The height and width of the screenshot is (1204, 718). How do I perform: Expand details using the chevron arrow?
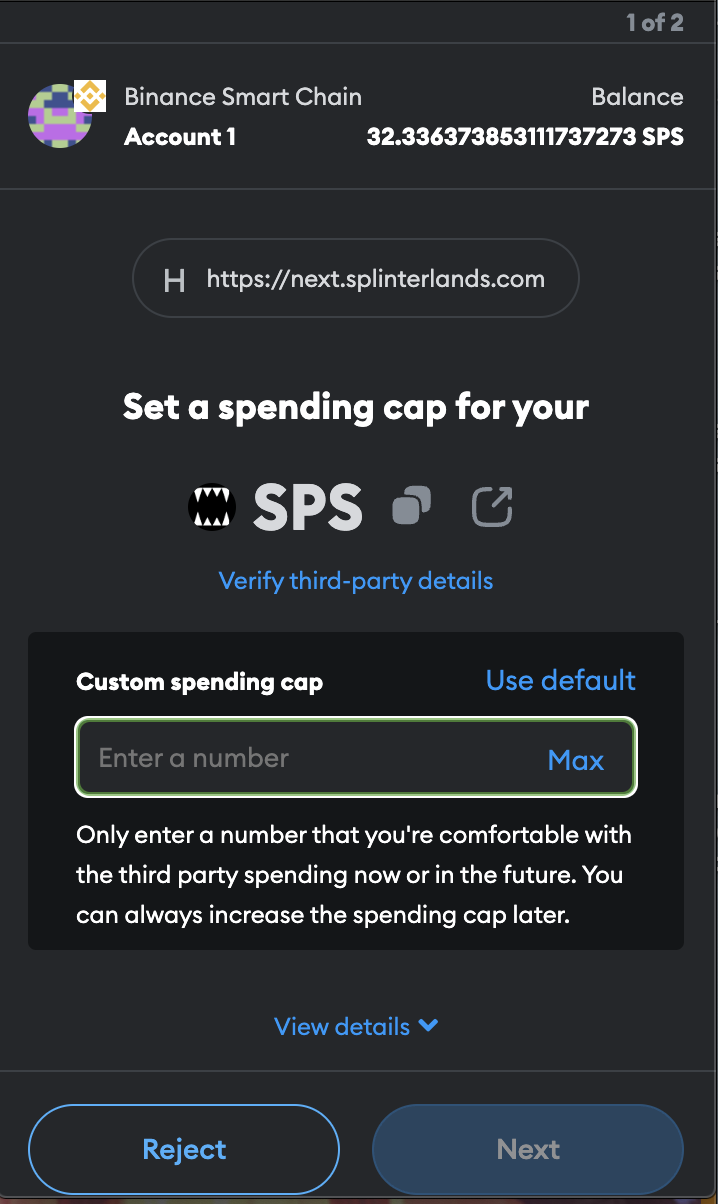tap(428, 1025)
